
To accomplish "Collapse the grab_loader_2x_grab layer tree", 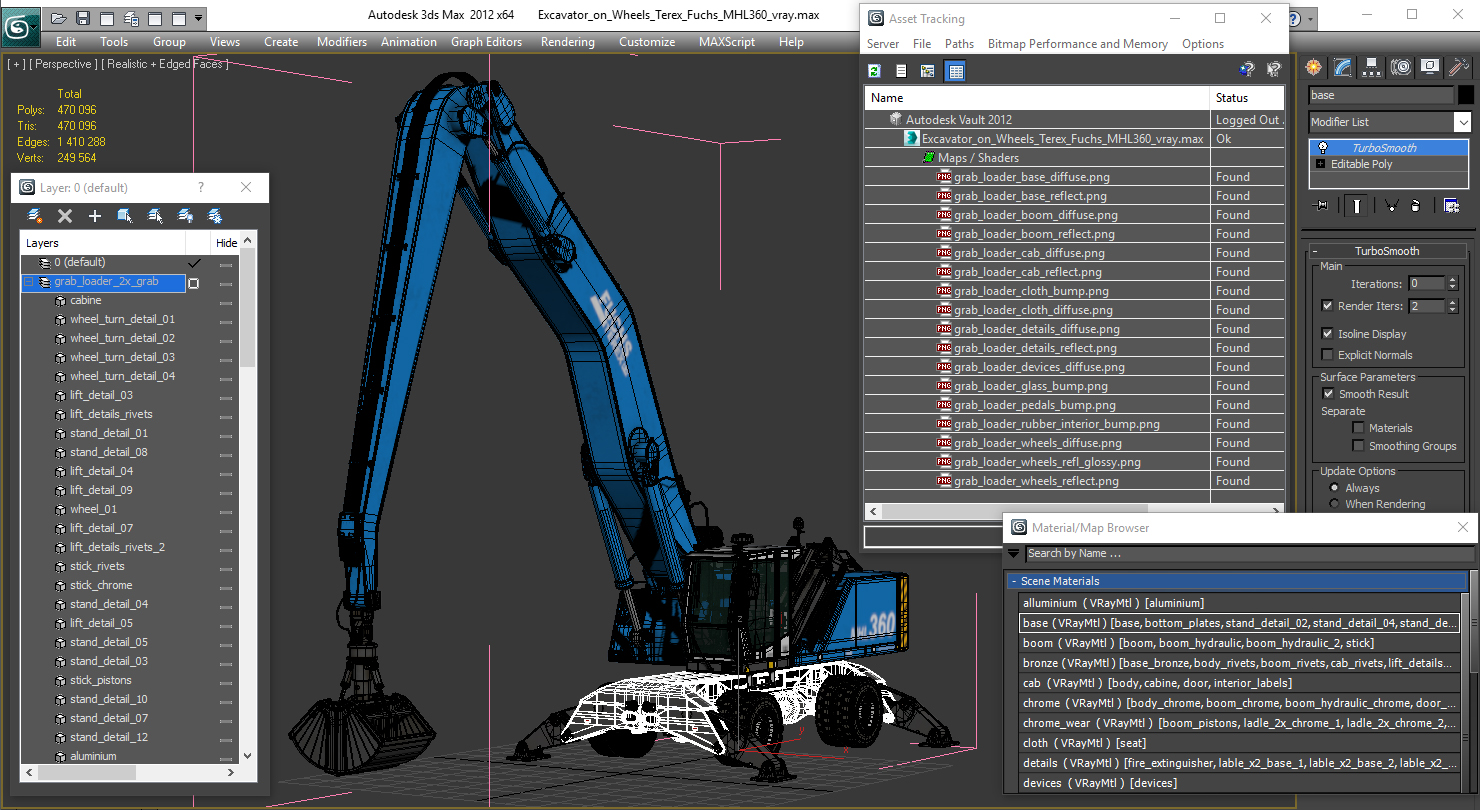I will click(x=28, y=282).
